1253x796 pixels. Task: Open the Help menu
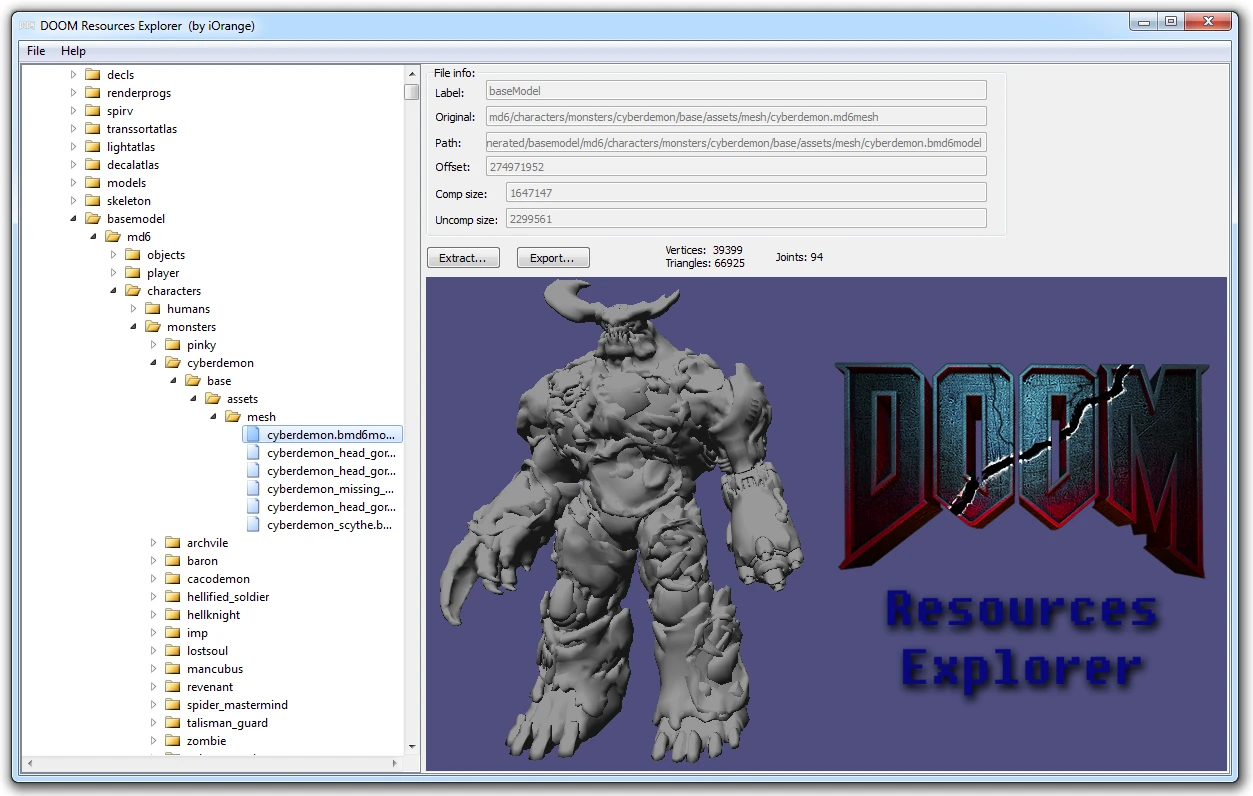point(72,51)
